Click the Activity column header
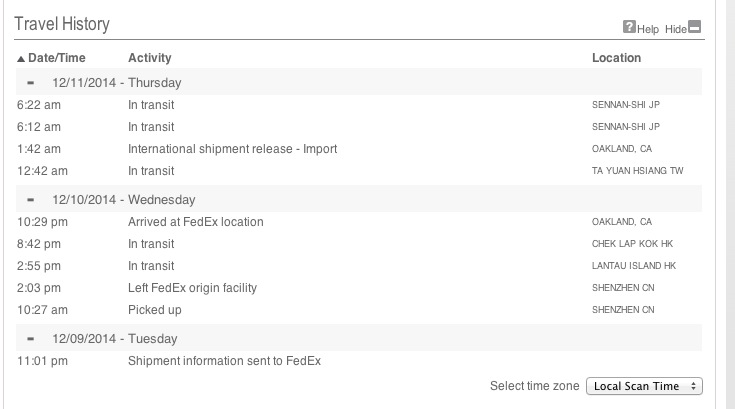The width and height of the screenshot is (735, 409). tap(150, 58)
